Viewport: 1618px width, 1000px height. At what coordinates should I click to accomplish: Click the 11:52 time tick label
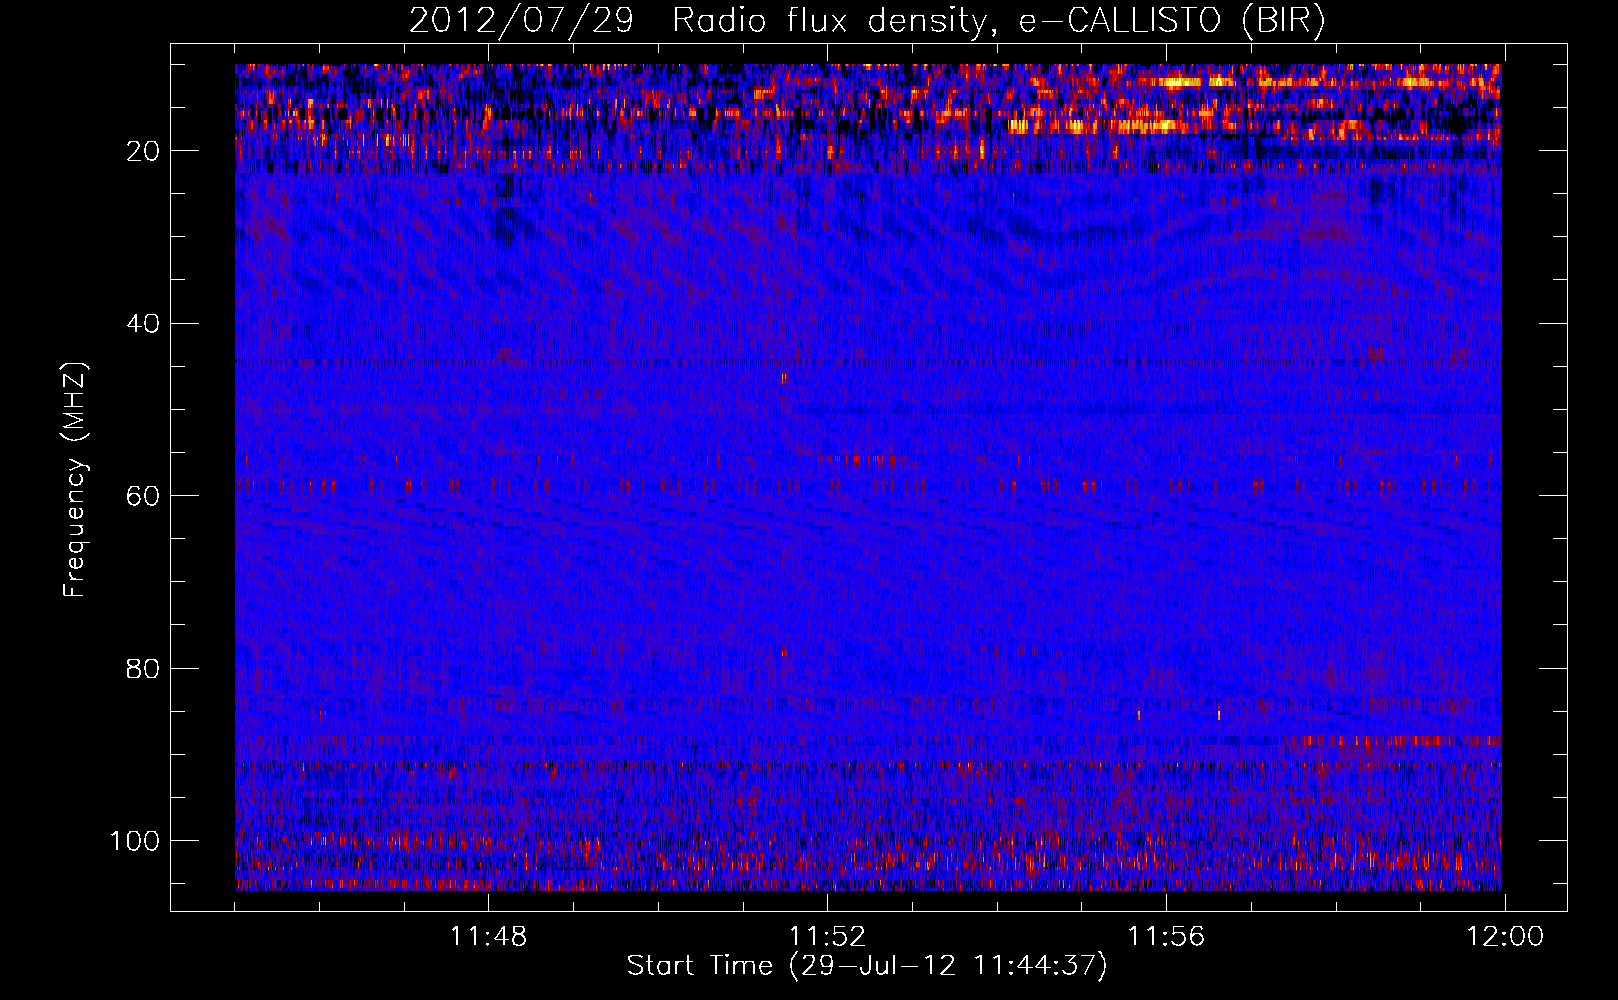(x=827, y=937)
